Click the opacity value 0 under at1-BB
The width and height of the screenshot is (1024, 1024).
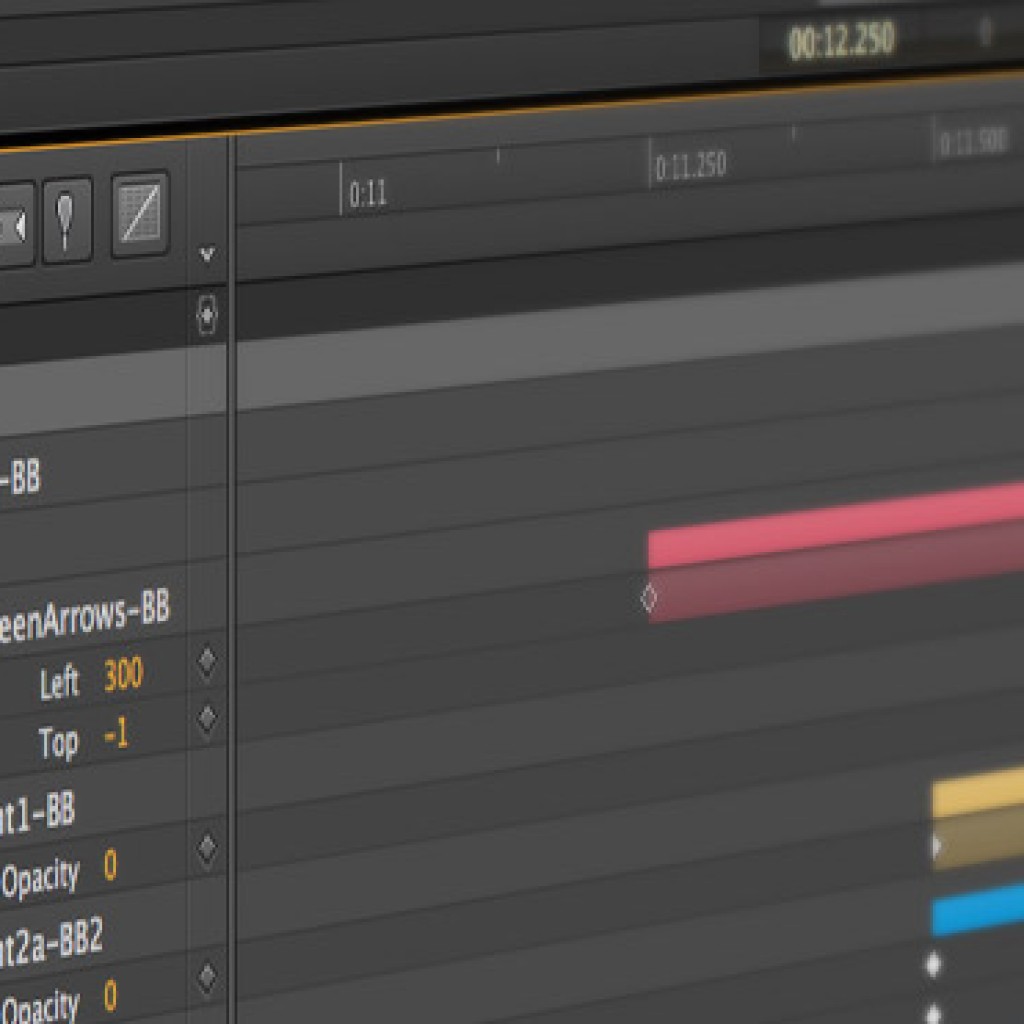click(x=110, y=866)
